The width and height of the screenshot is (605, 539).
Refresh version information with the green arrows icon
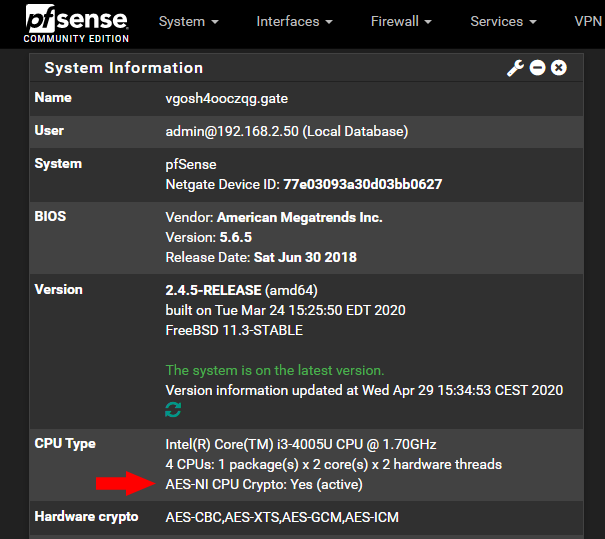click(173, 409)
